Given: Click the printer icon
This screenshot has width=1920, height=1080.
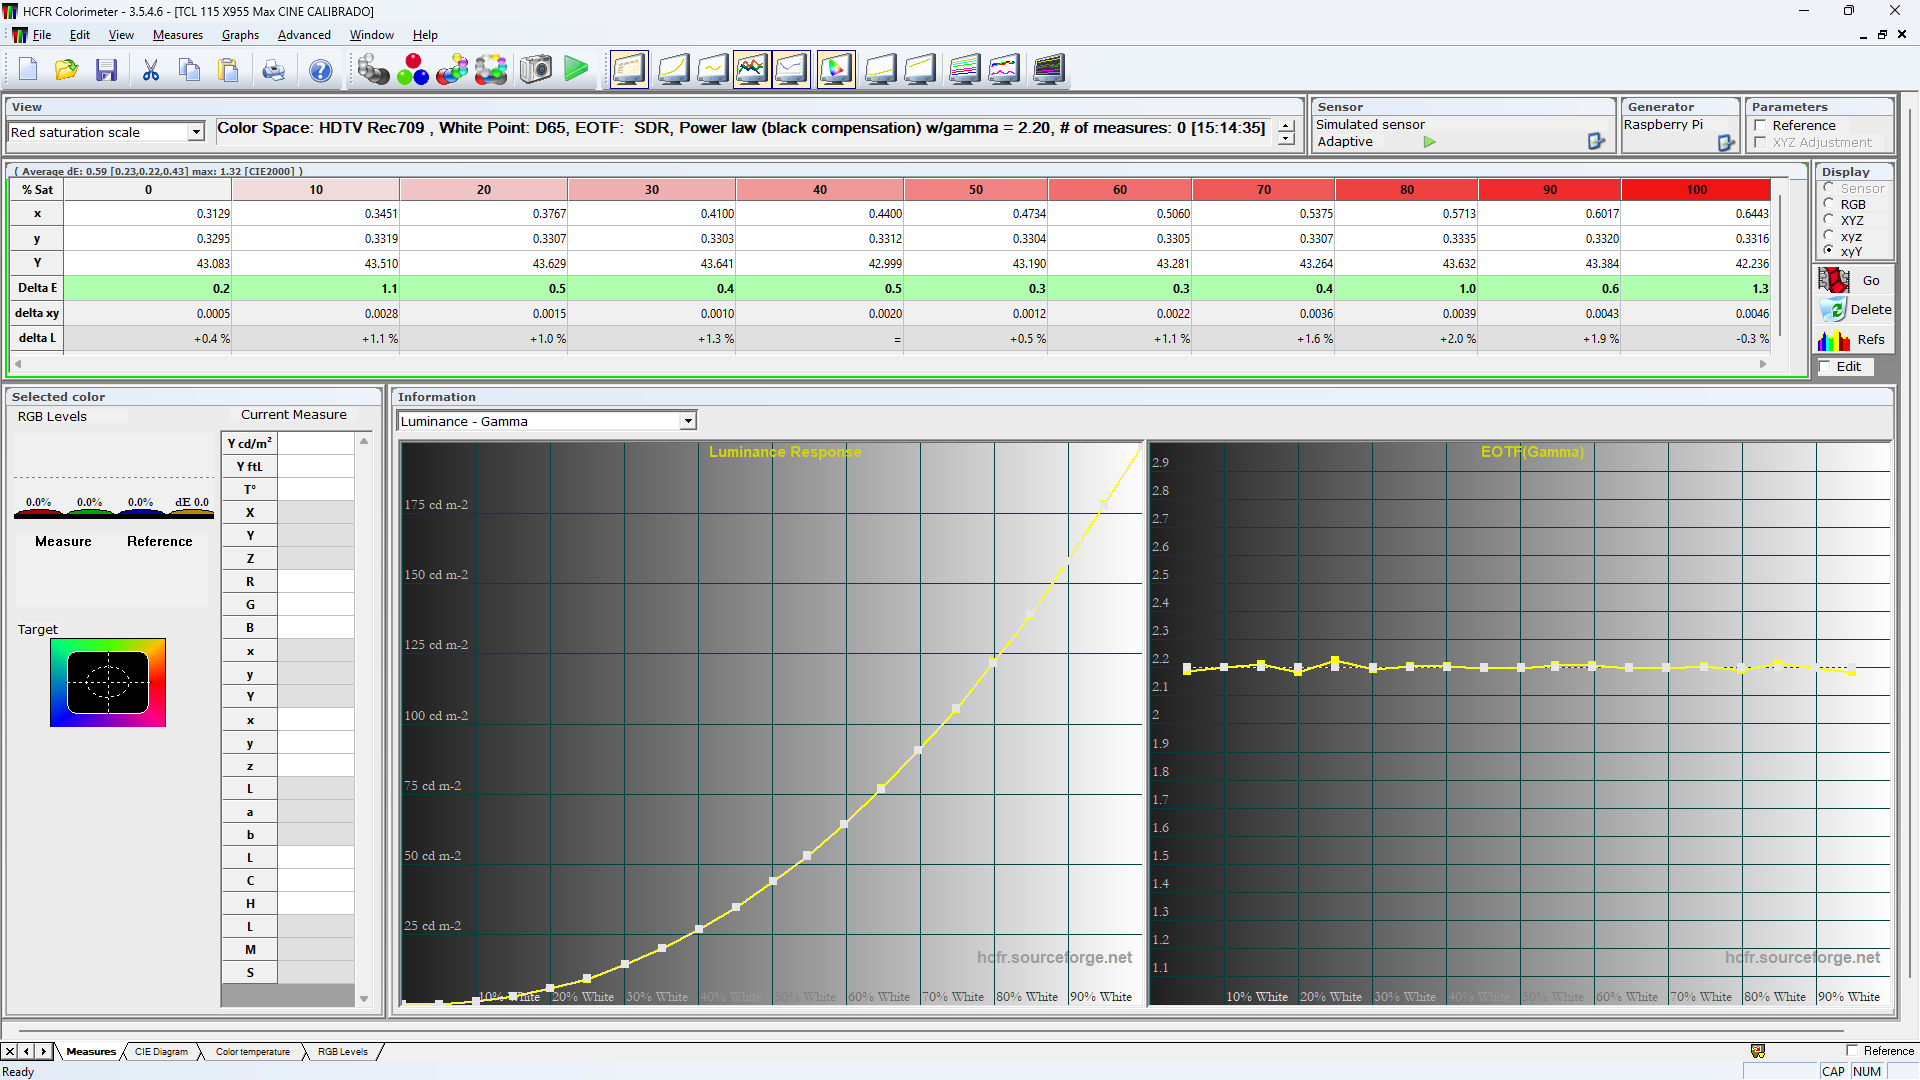Looking at the screenshot, I should point(273,70).
